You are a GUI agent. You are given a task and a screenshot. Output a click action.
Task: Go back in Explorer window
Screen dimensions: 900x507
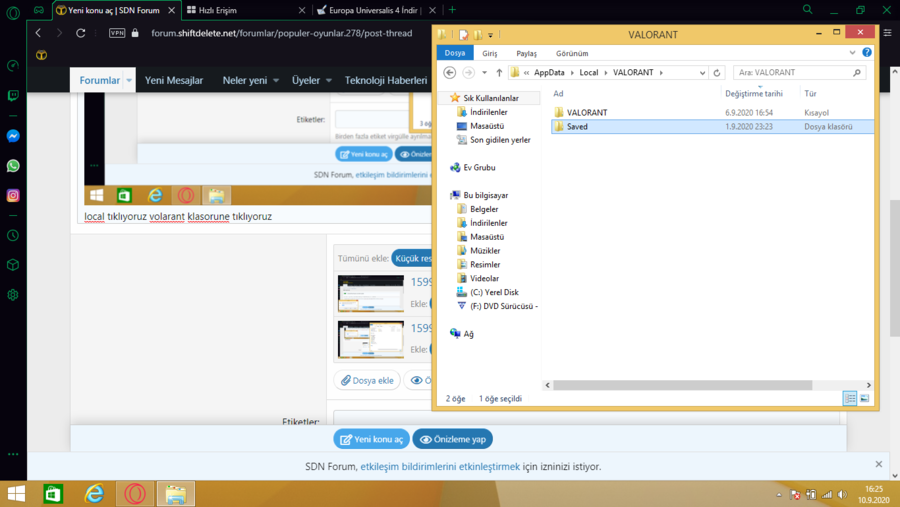(450, 72)
